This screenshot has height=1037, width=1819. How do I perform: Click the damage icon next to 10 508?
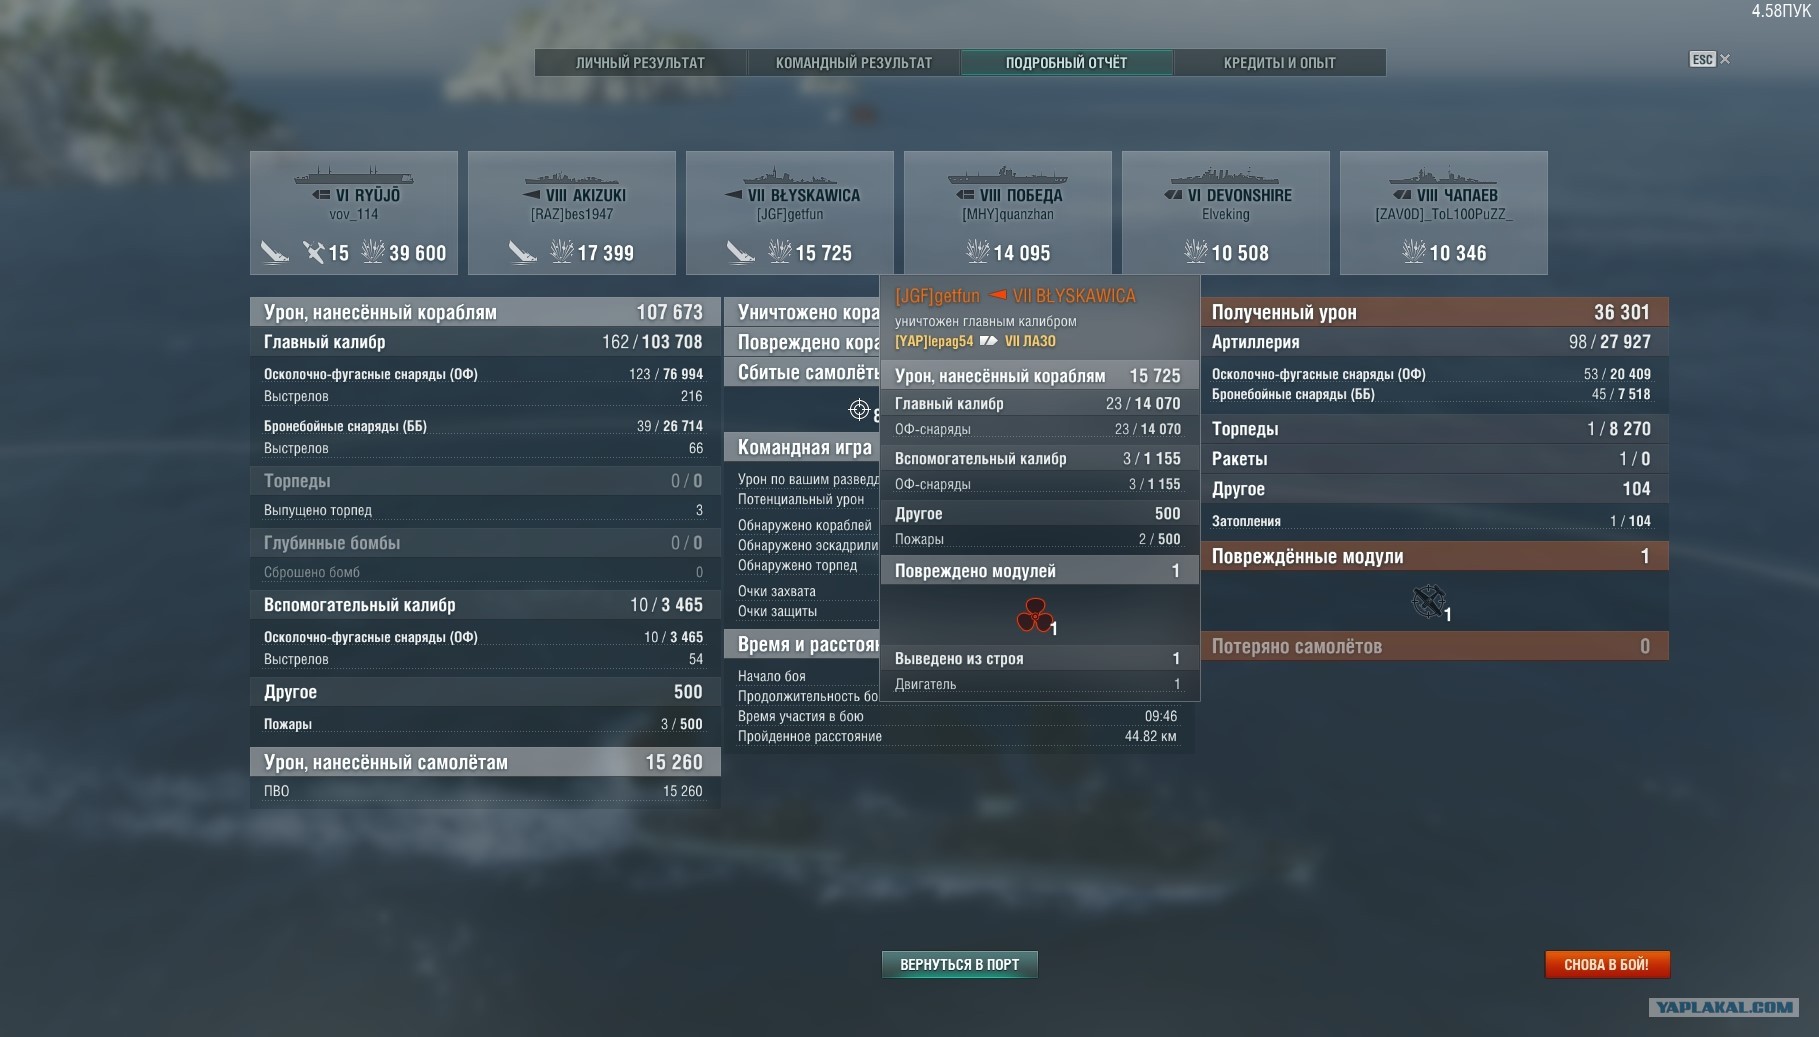point(1196,252)
